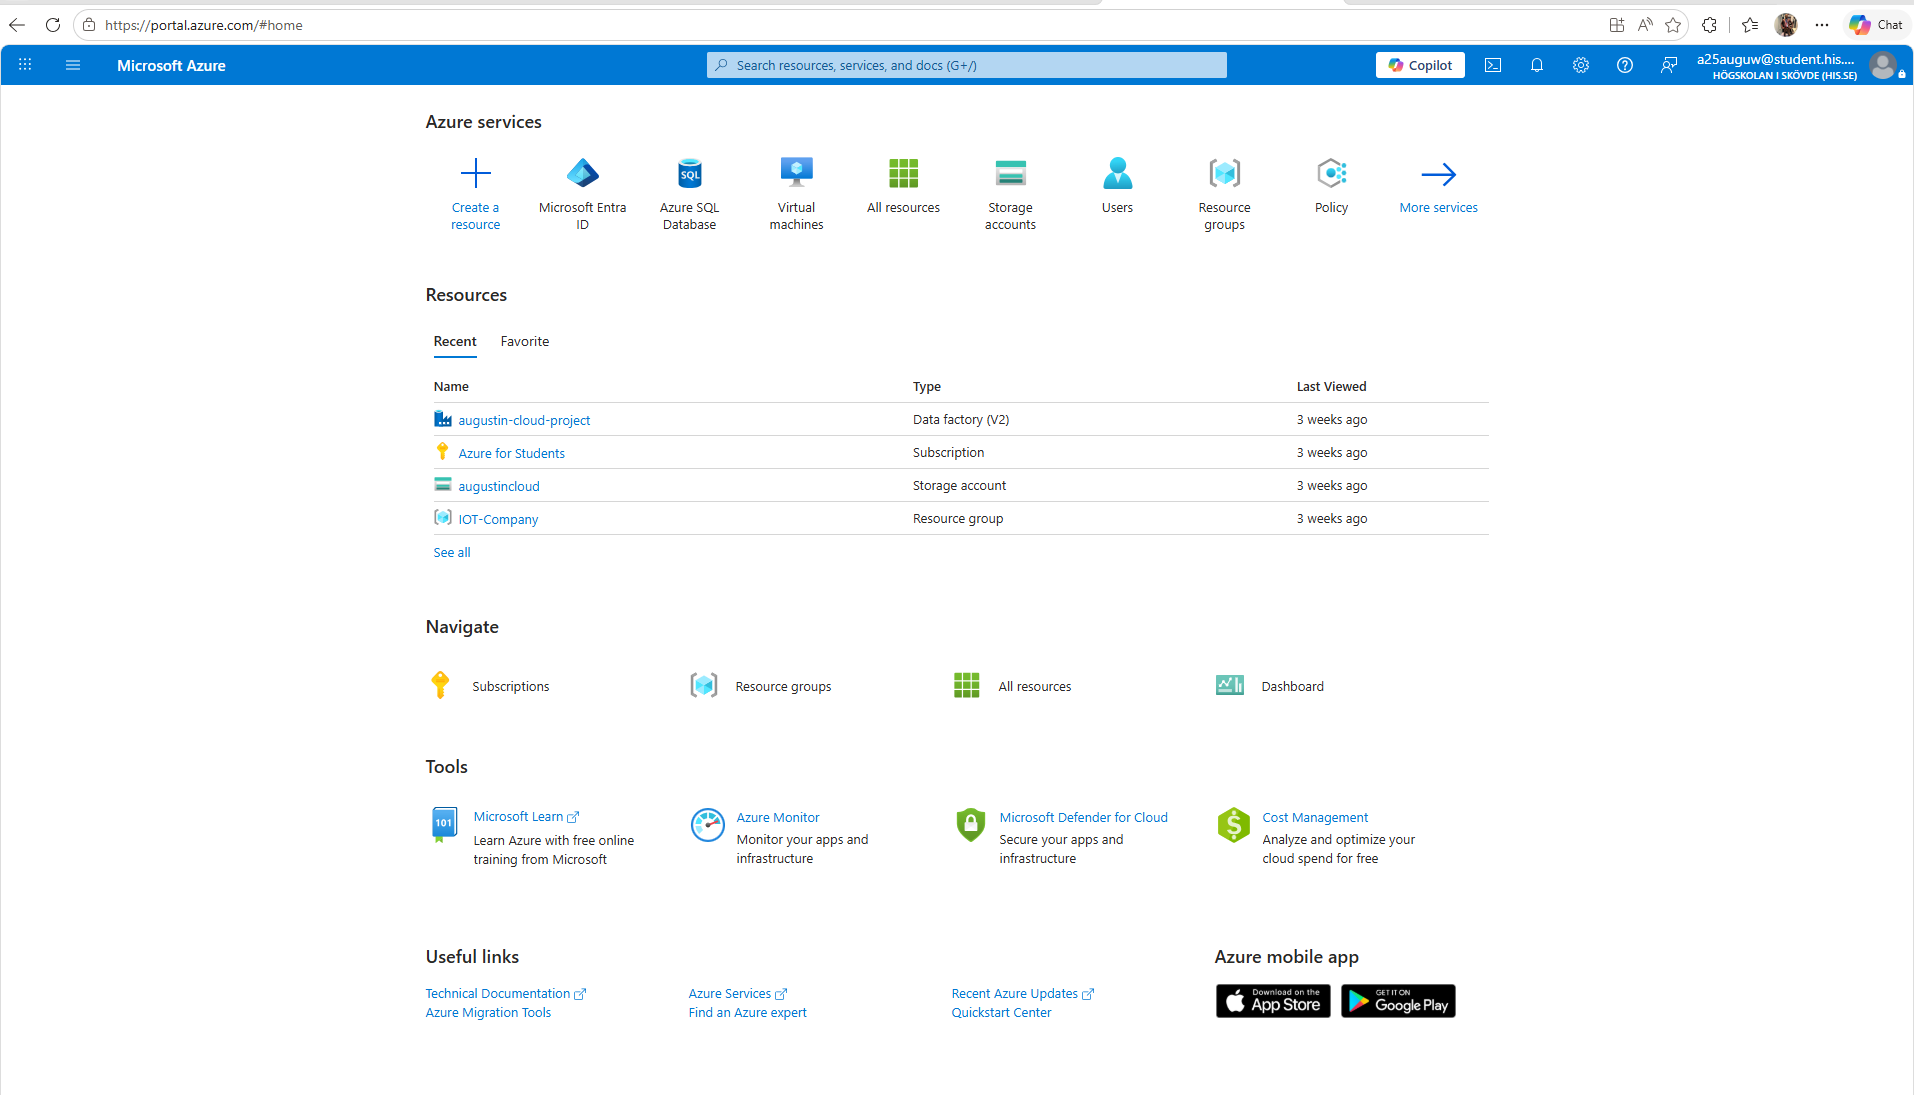
Task: Reload the page with browser refresh
Action: [x=53, y=25]
